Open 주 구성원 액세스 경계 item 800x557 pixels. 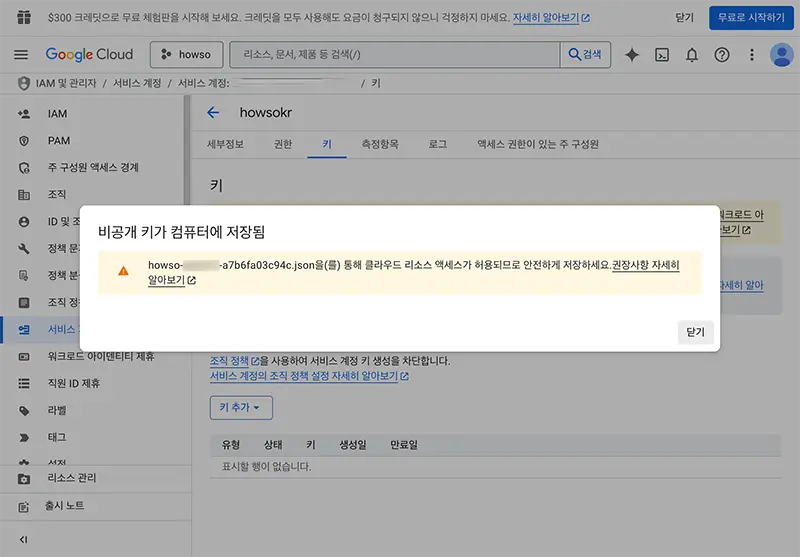coord(95,167)
